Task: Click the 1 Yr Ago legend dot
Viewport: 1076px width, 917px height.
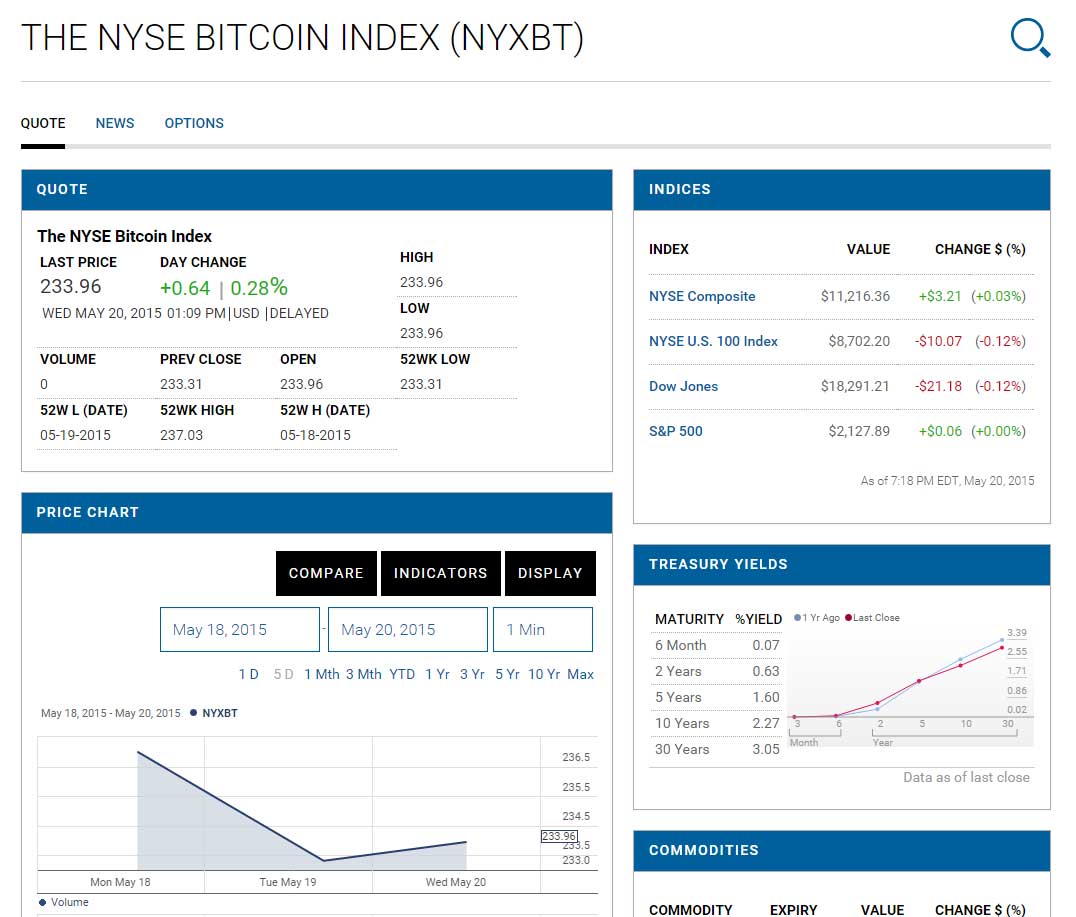Action: [797, 618]
